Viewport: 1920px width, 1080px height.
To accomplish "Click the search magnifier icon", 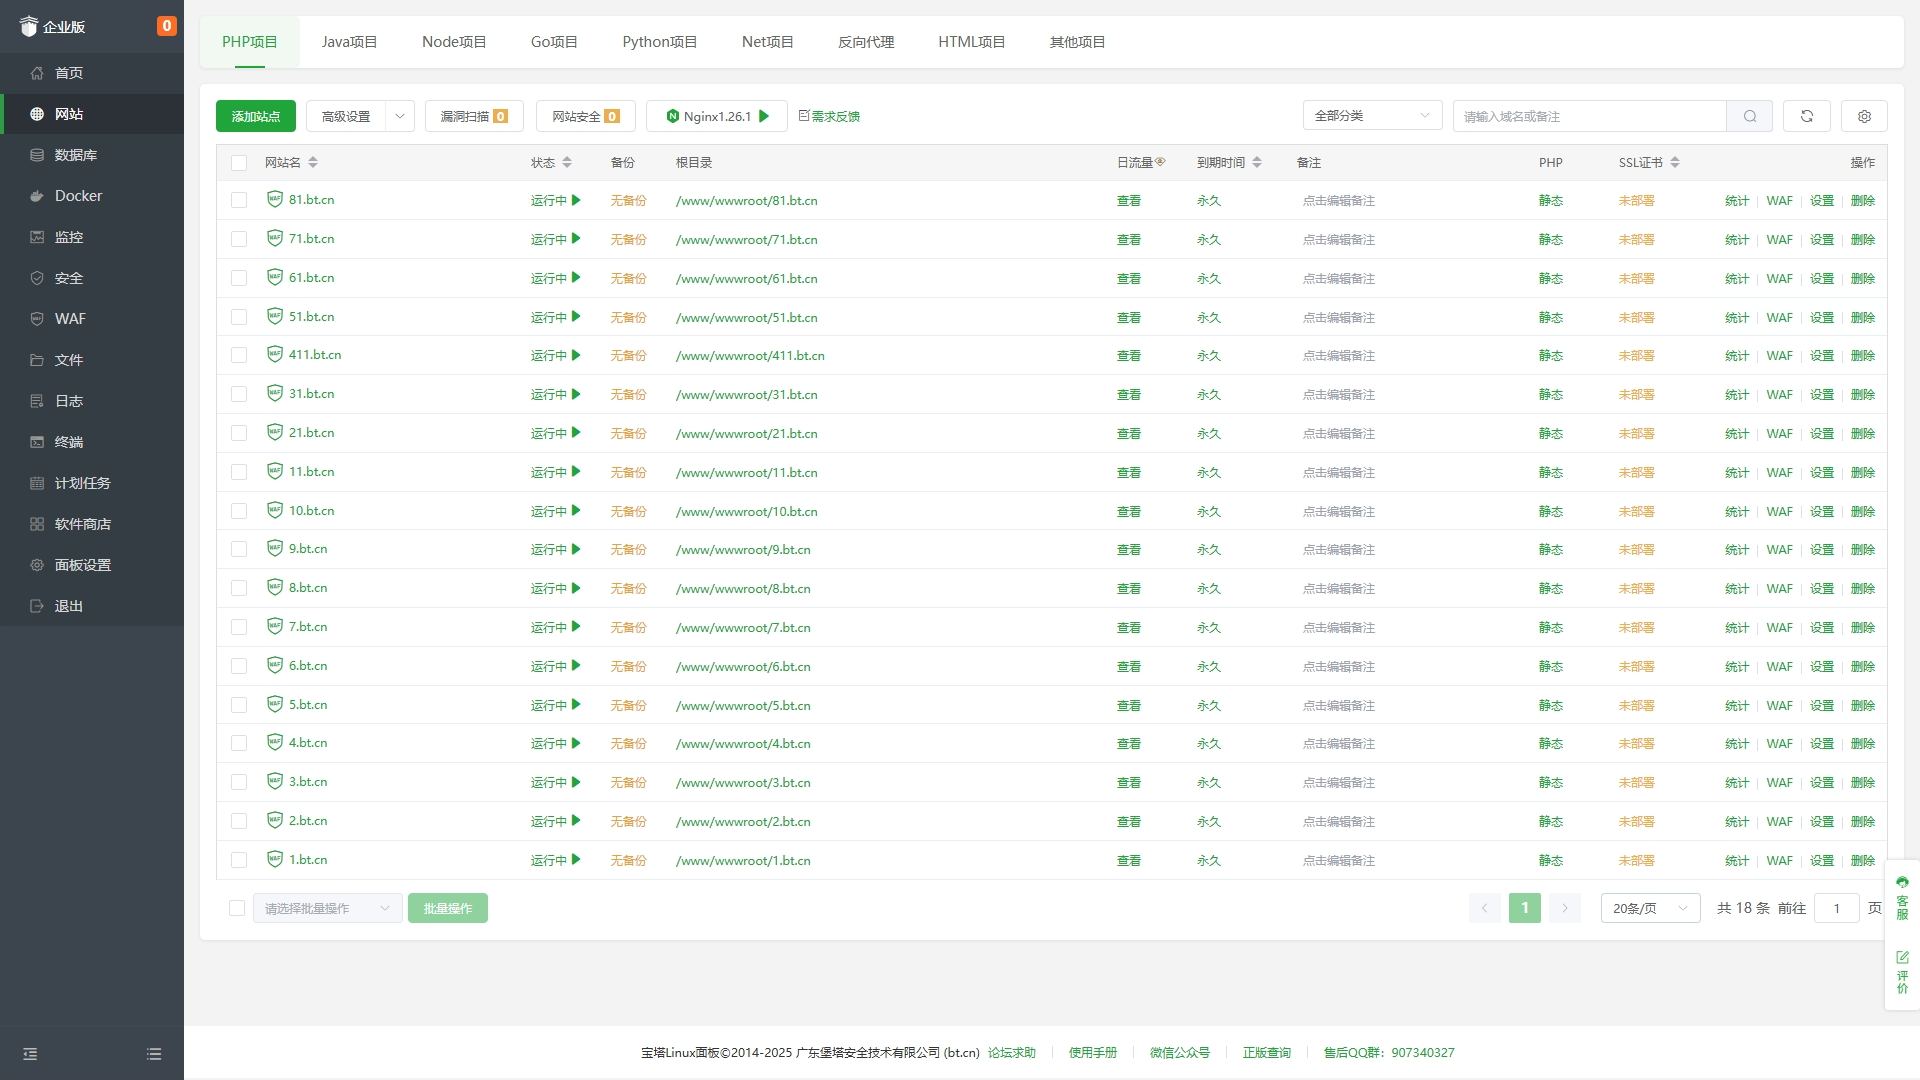I will [x=1749, y=116].
